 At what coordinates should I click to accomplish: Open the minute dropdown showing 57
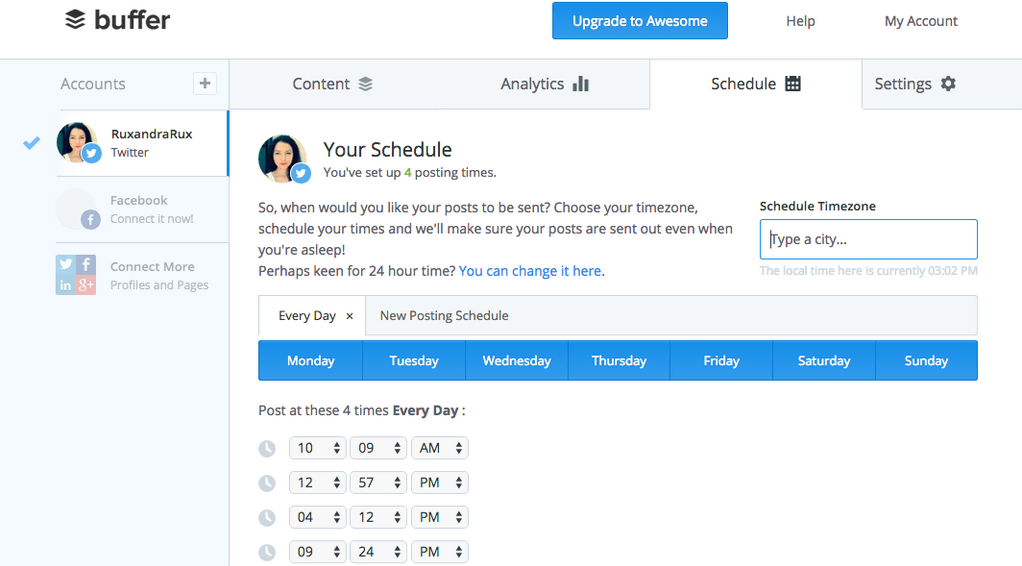pos(379,483)
